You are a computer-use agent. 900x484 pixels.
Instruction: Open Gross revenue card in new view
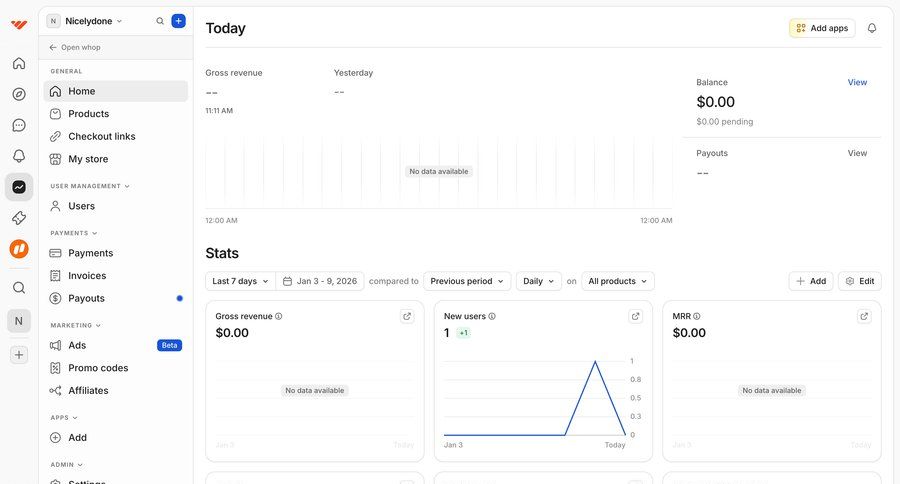[x=407, y=316]
